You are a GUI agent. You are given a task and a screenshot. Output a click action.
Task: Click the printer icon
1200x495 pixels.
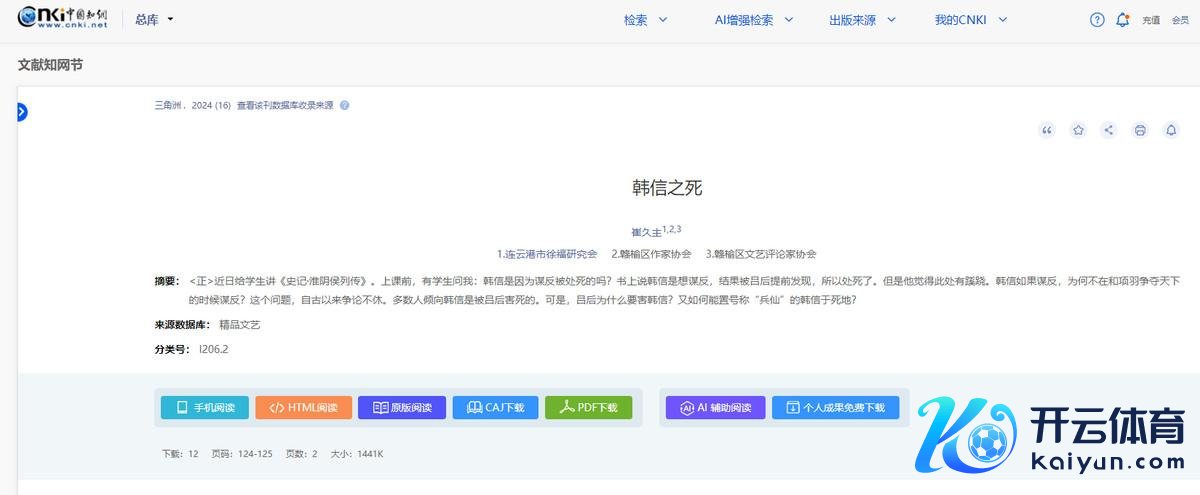tap(1140, 130)
